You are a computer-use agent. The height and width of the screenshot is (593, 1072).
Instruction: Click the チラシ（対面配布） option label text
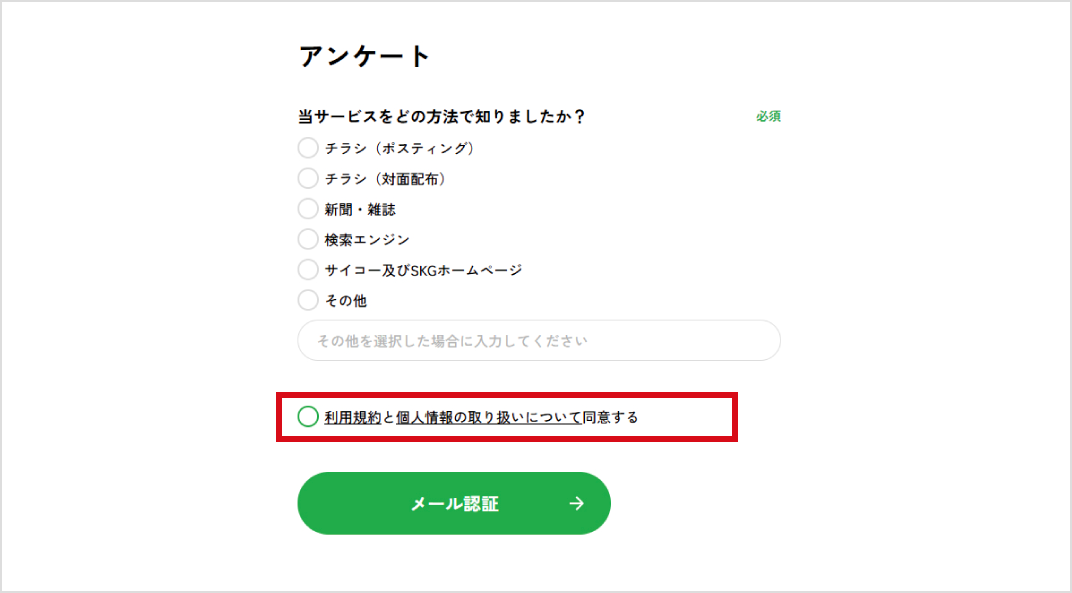(x=385, y=179)
